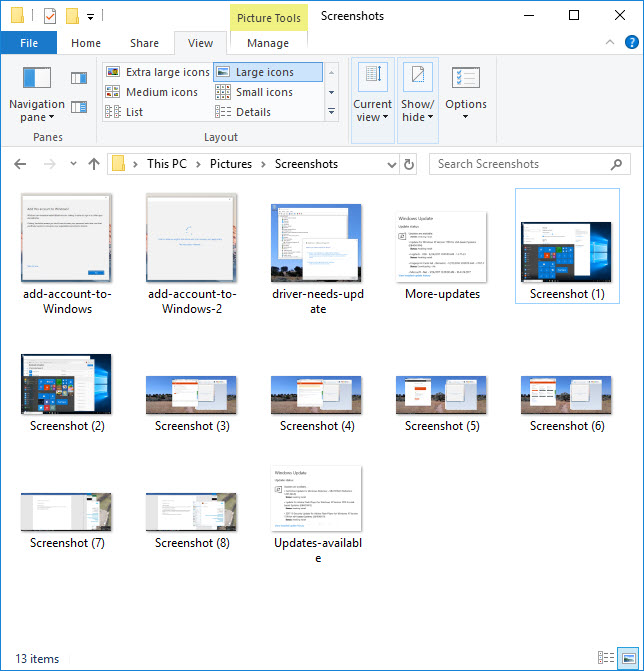Open Show/hide dropdown
The image size is (644, 671).
coord(418,100)
